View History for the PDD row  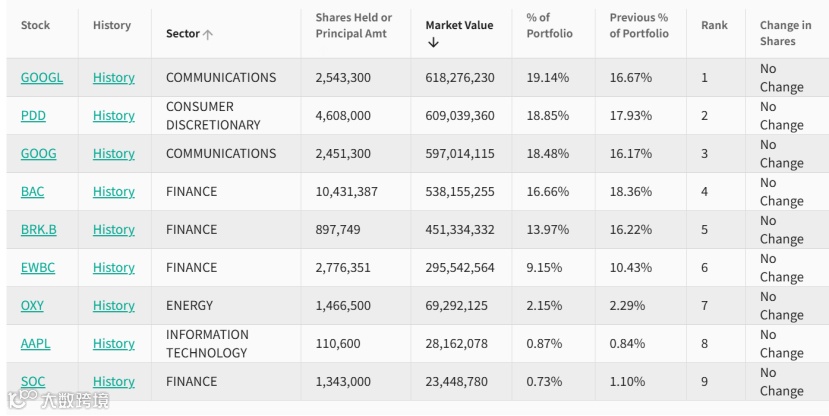[113, 116]
